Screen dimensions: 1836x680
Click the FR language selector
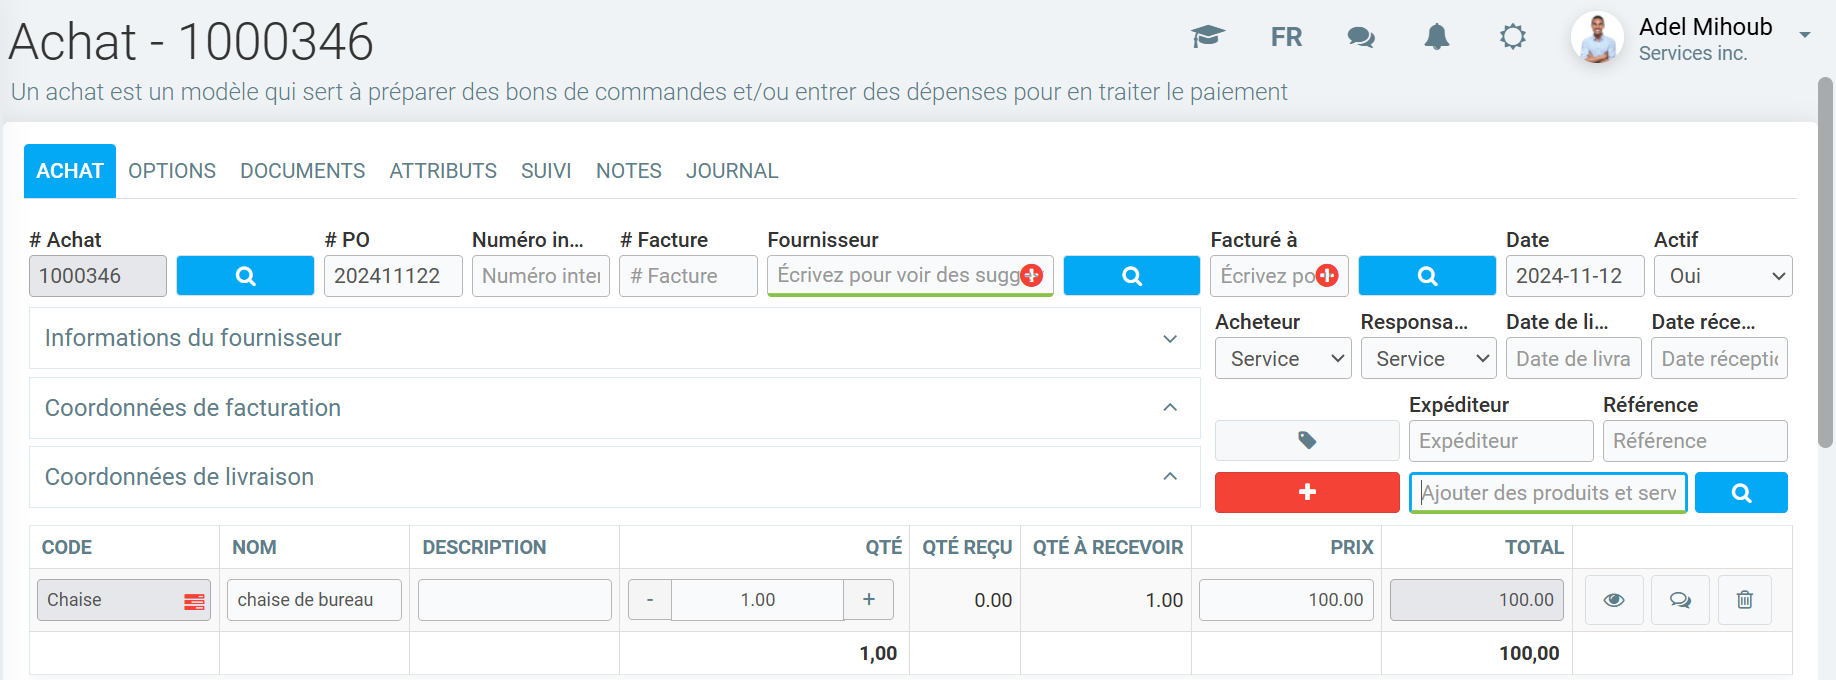(x=1286, y=37)
